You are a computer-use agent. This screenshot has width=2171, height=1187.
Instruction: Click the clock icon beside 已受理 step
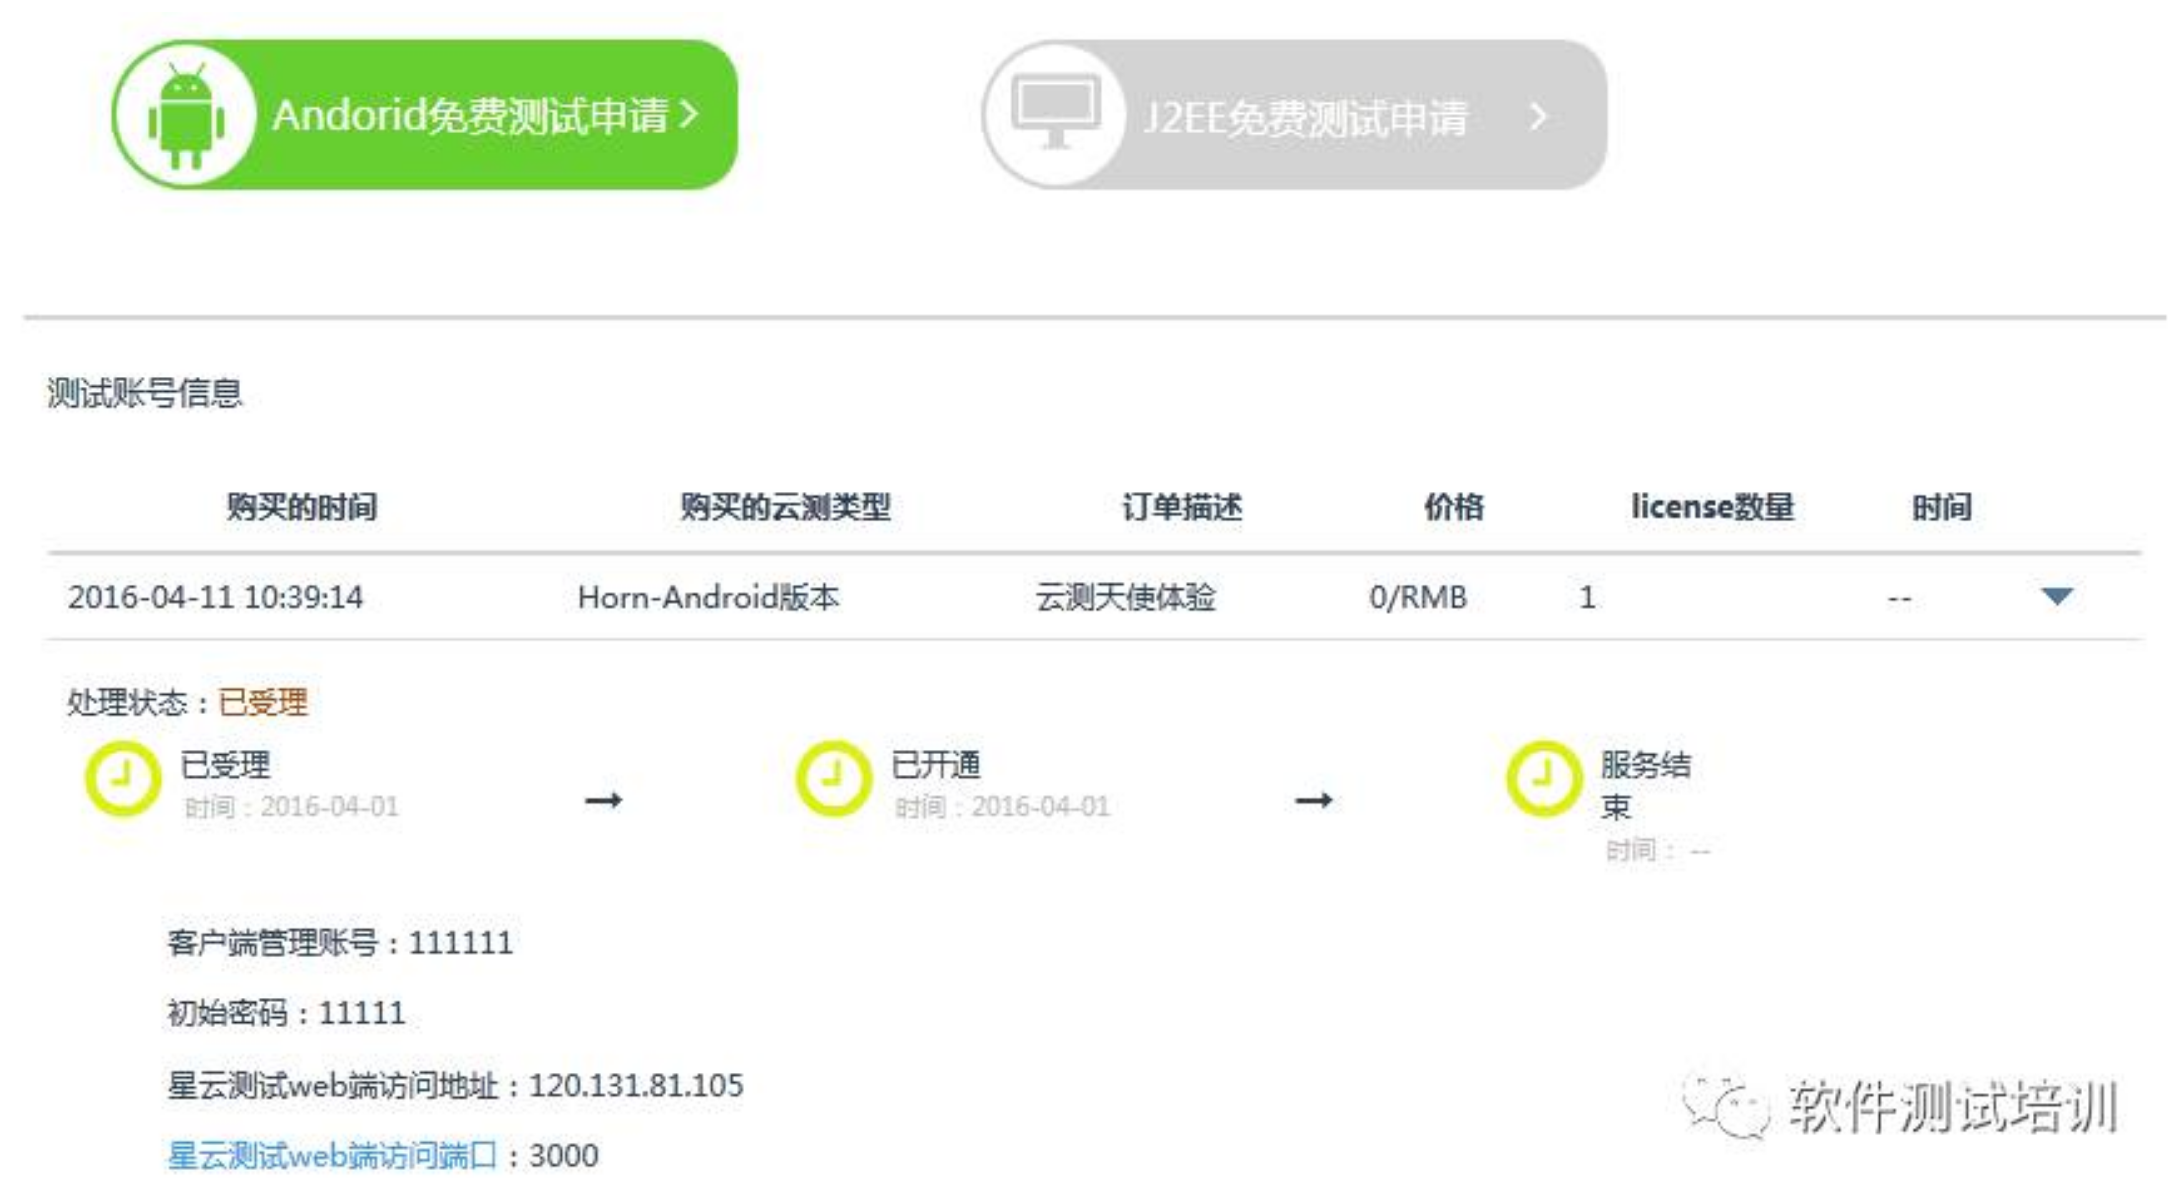point(123,779)
